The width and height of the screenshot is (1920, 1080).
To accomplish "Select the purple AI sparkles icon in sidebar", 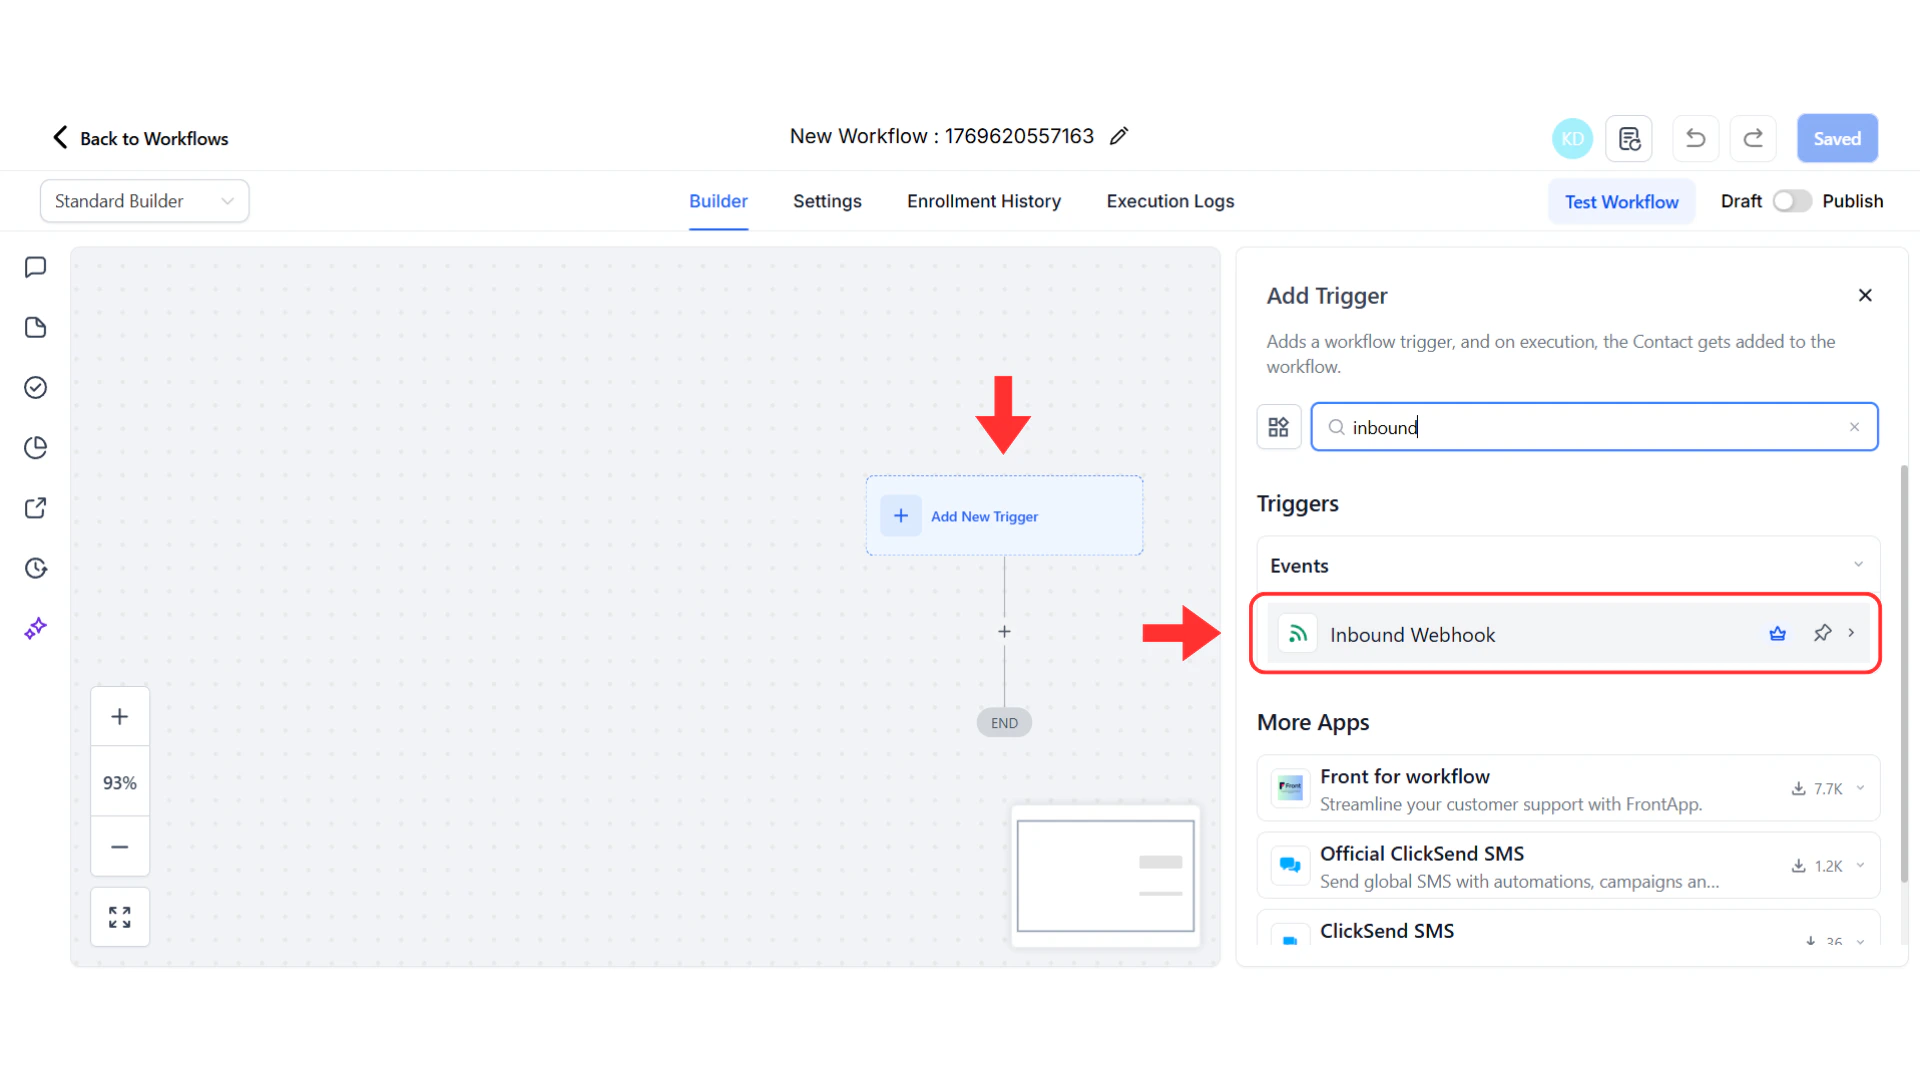I will click(36, 628).
